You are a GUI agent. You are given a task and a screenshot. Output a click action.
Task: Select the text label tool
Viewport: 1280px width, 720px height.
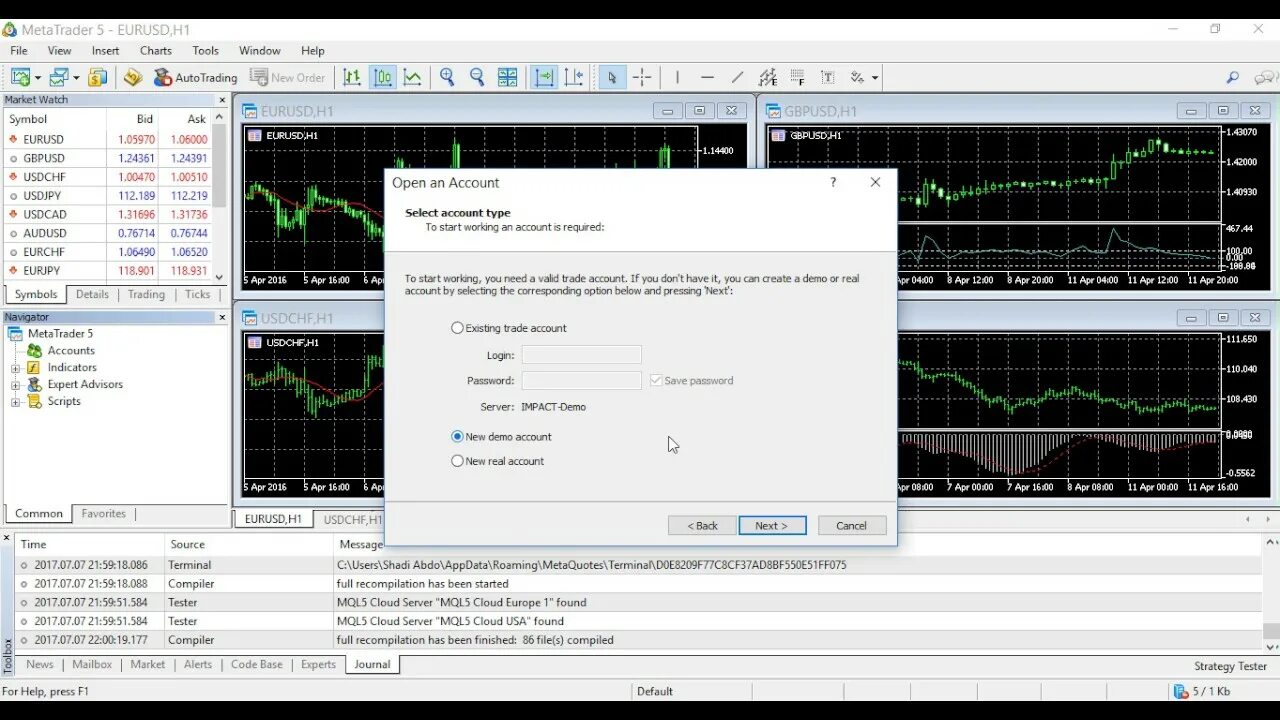(827, 77)
